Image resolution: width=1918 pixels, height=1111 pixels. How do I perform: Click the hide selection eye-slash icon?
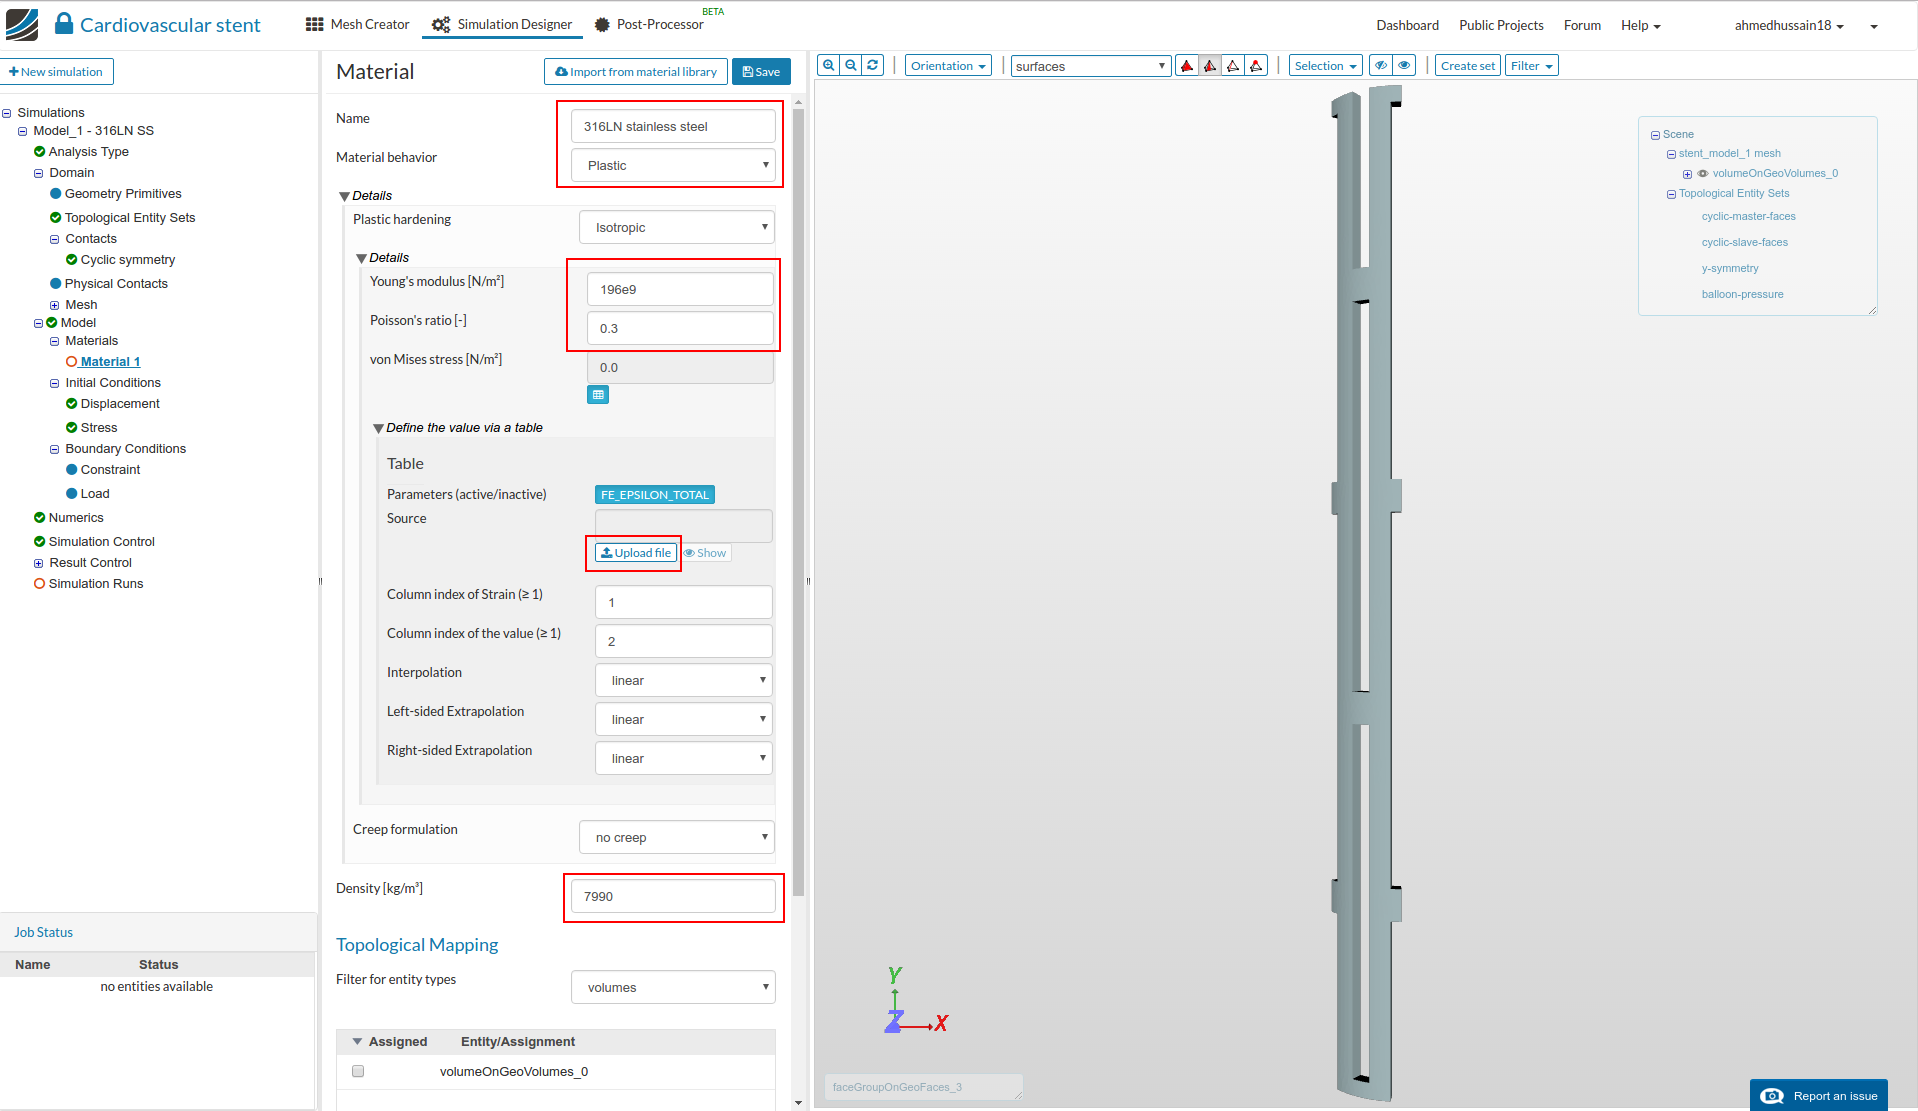tap(1381, 66)
